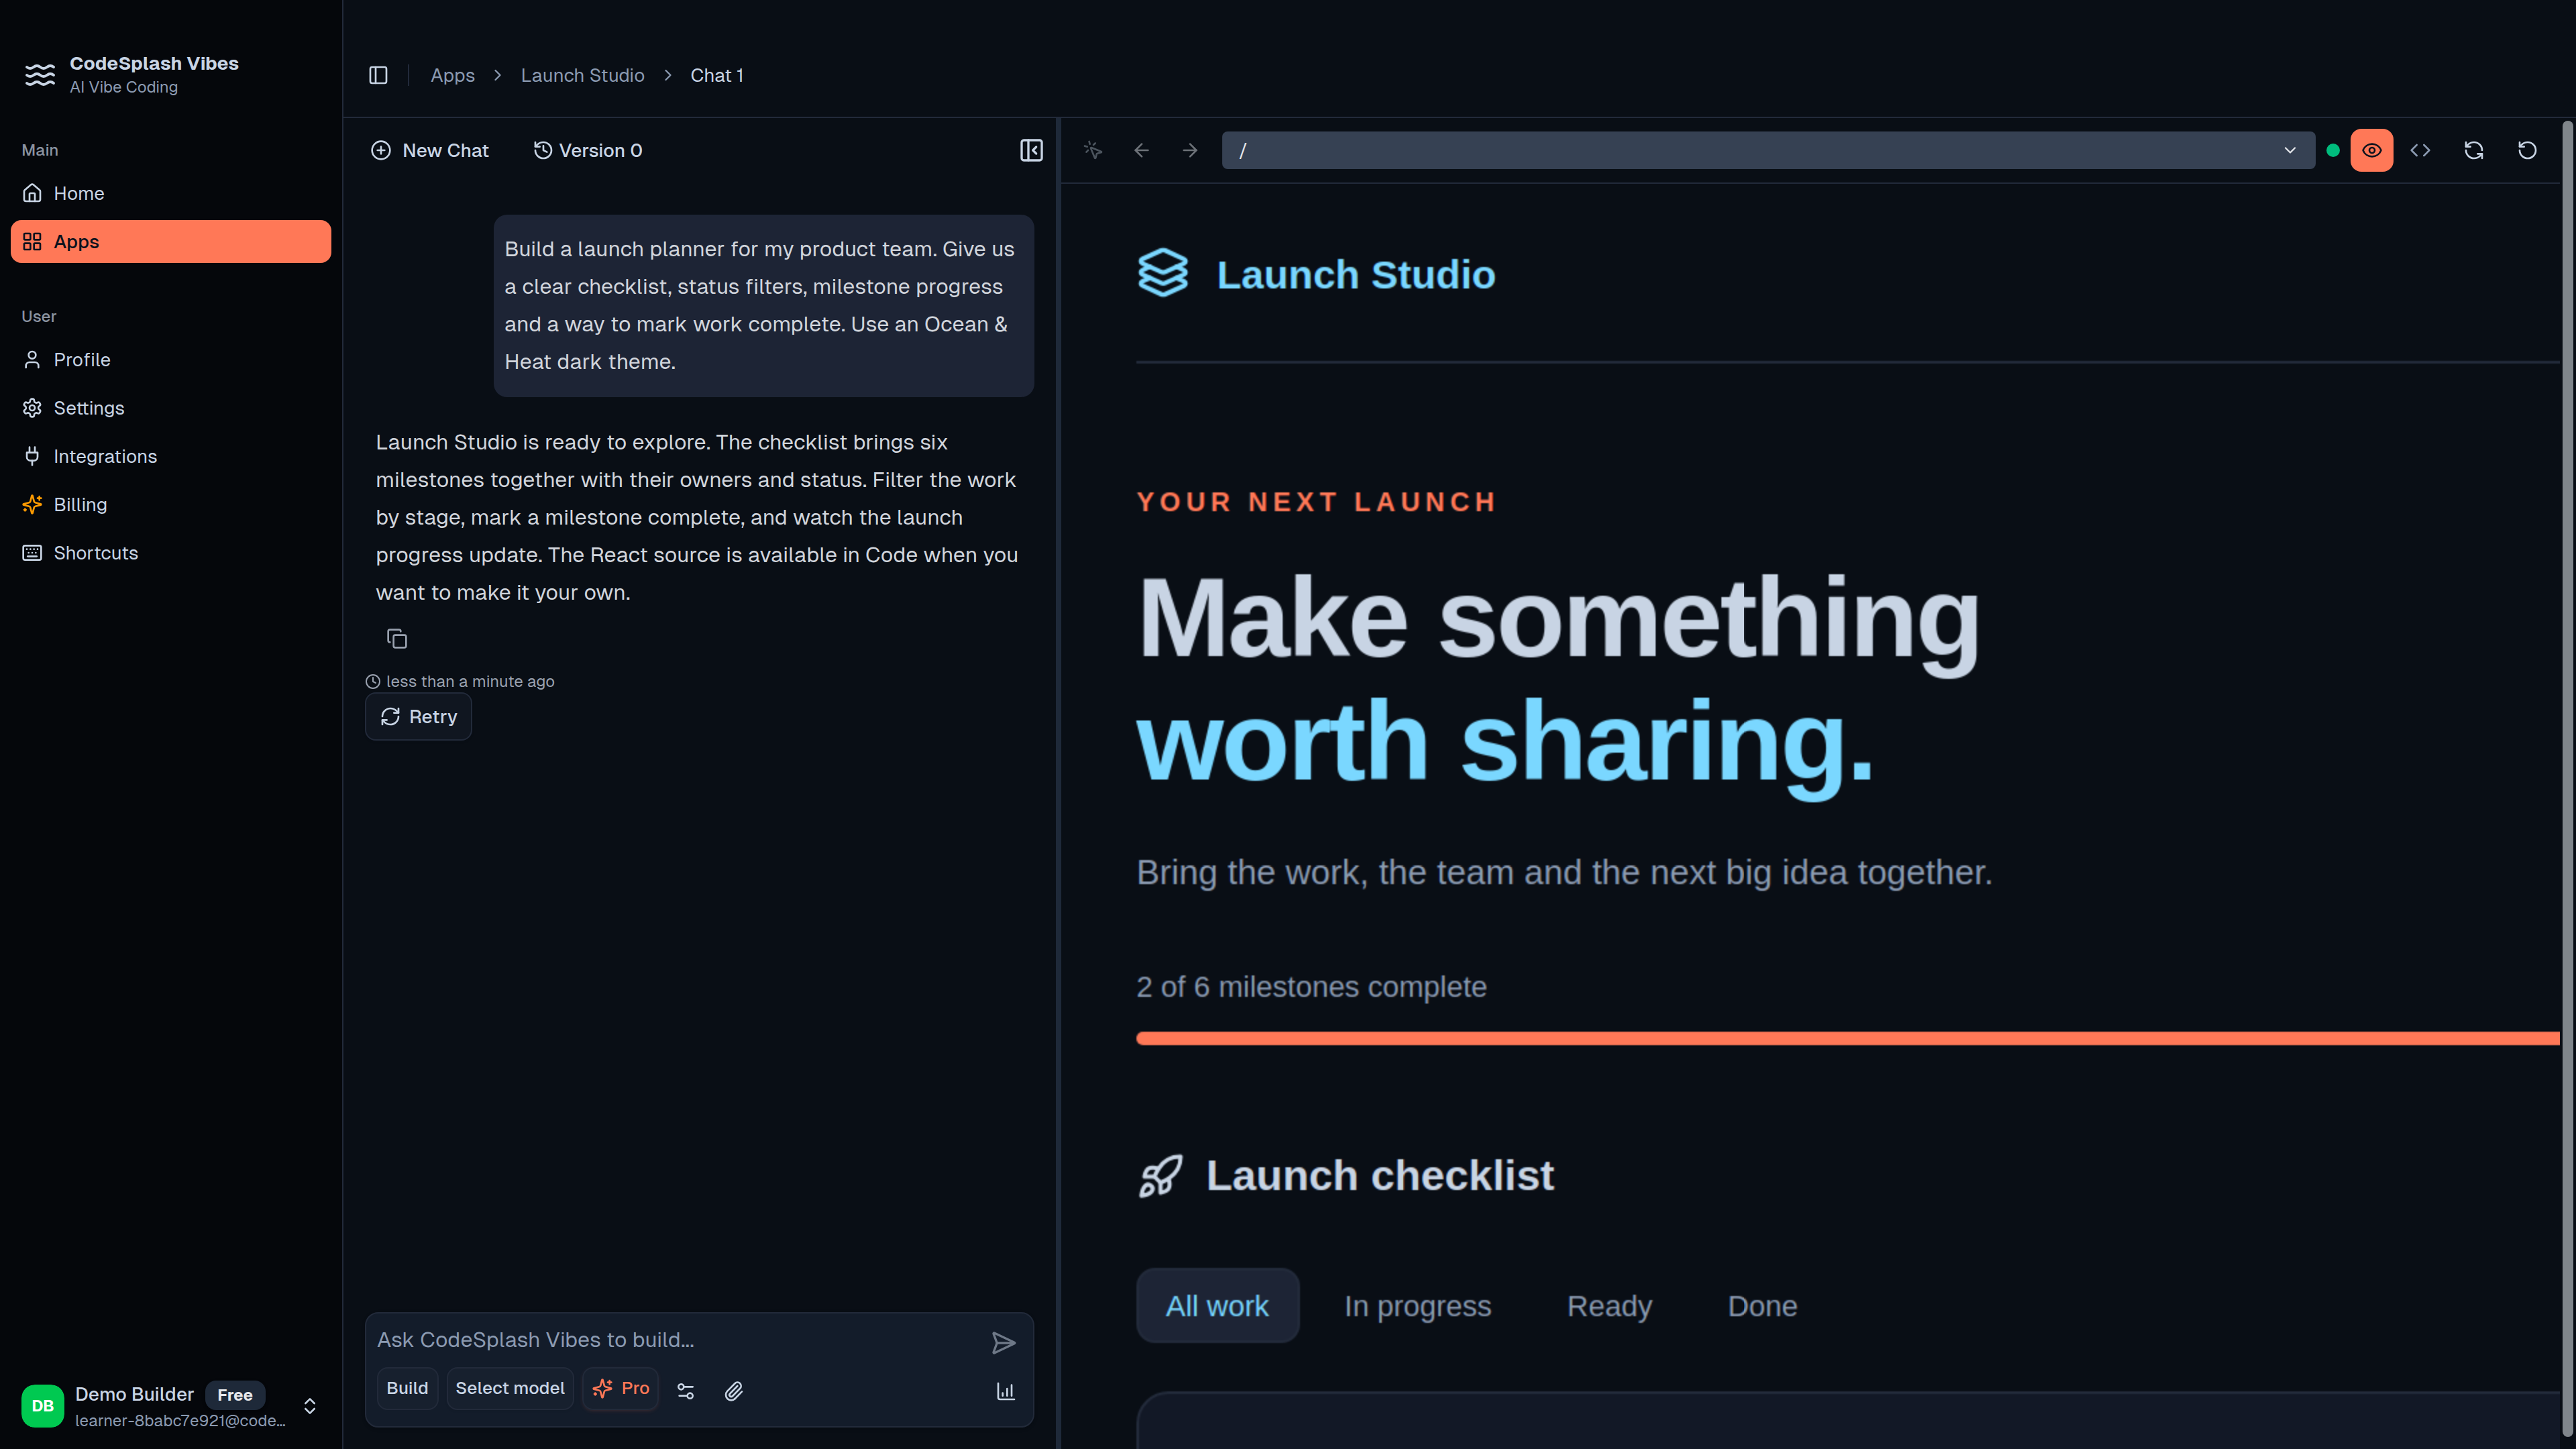The width and height of the screenshot is (2576, 1449).
Task: Select the All work filter tab
Action: (x=1217, y=1305)
